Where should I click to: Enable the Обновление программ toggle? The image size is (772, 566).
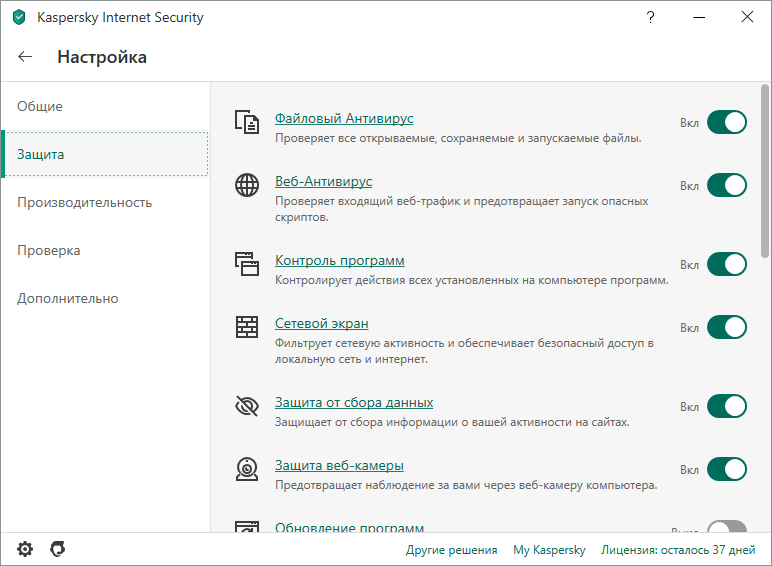pyautogui.click(x=727, y=527)
